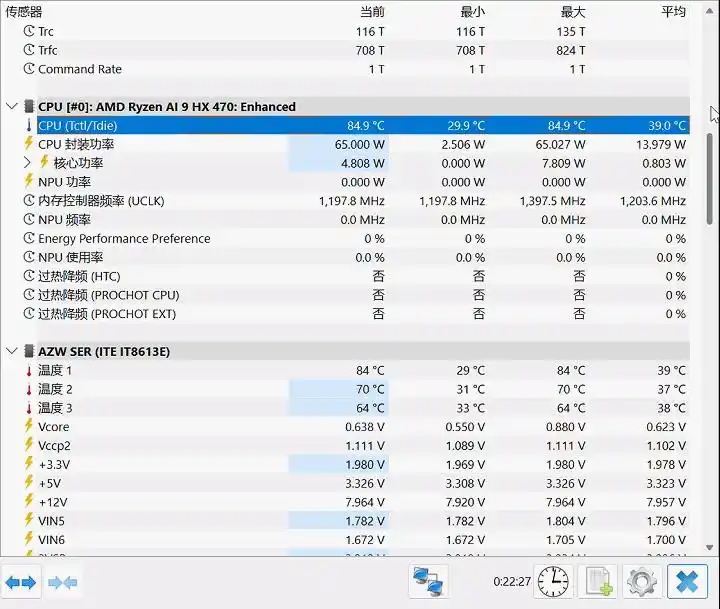
Task: Click the 最大 column header
Action: coord(573,11)
